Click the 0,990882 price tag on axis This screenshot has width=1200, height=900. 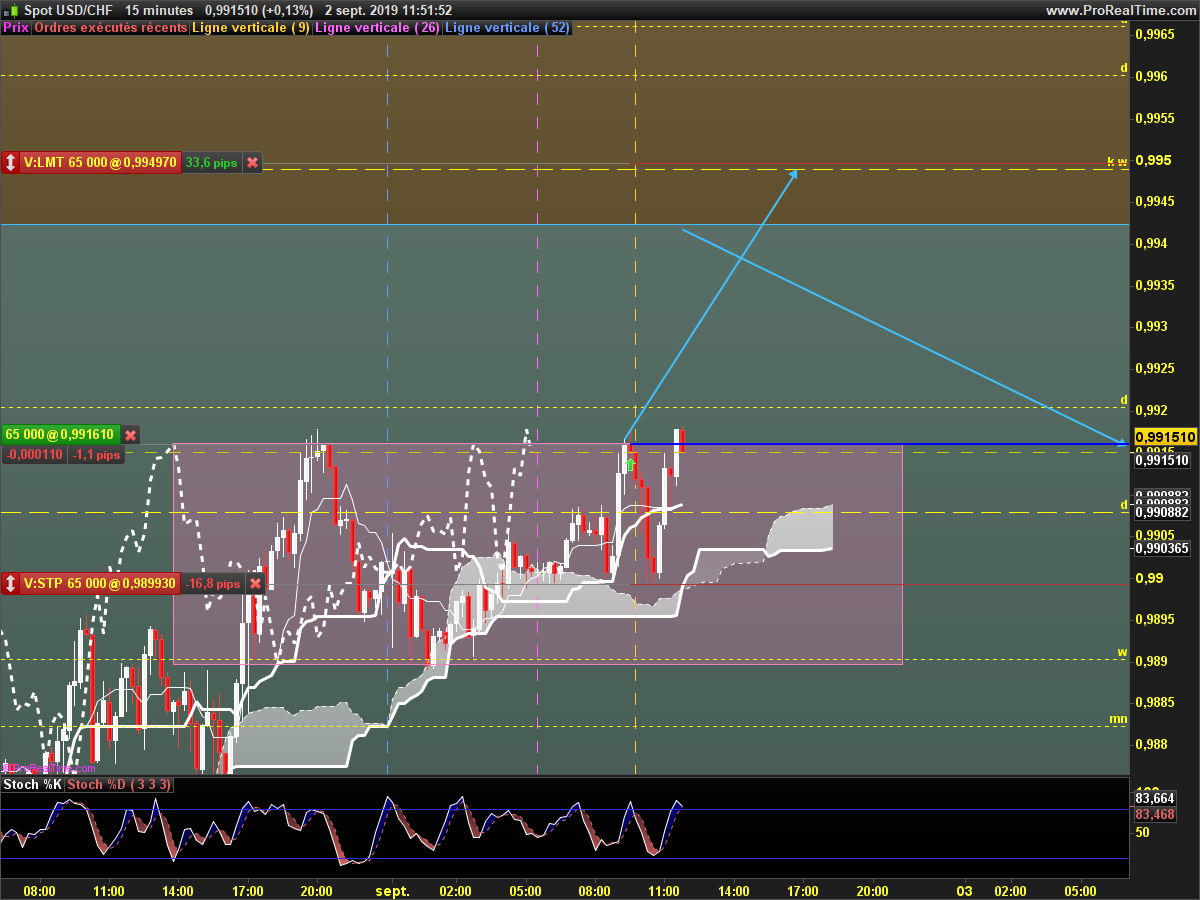tap(1162, 512)
